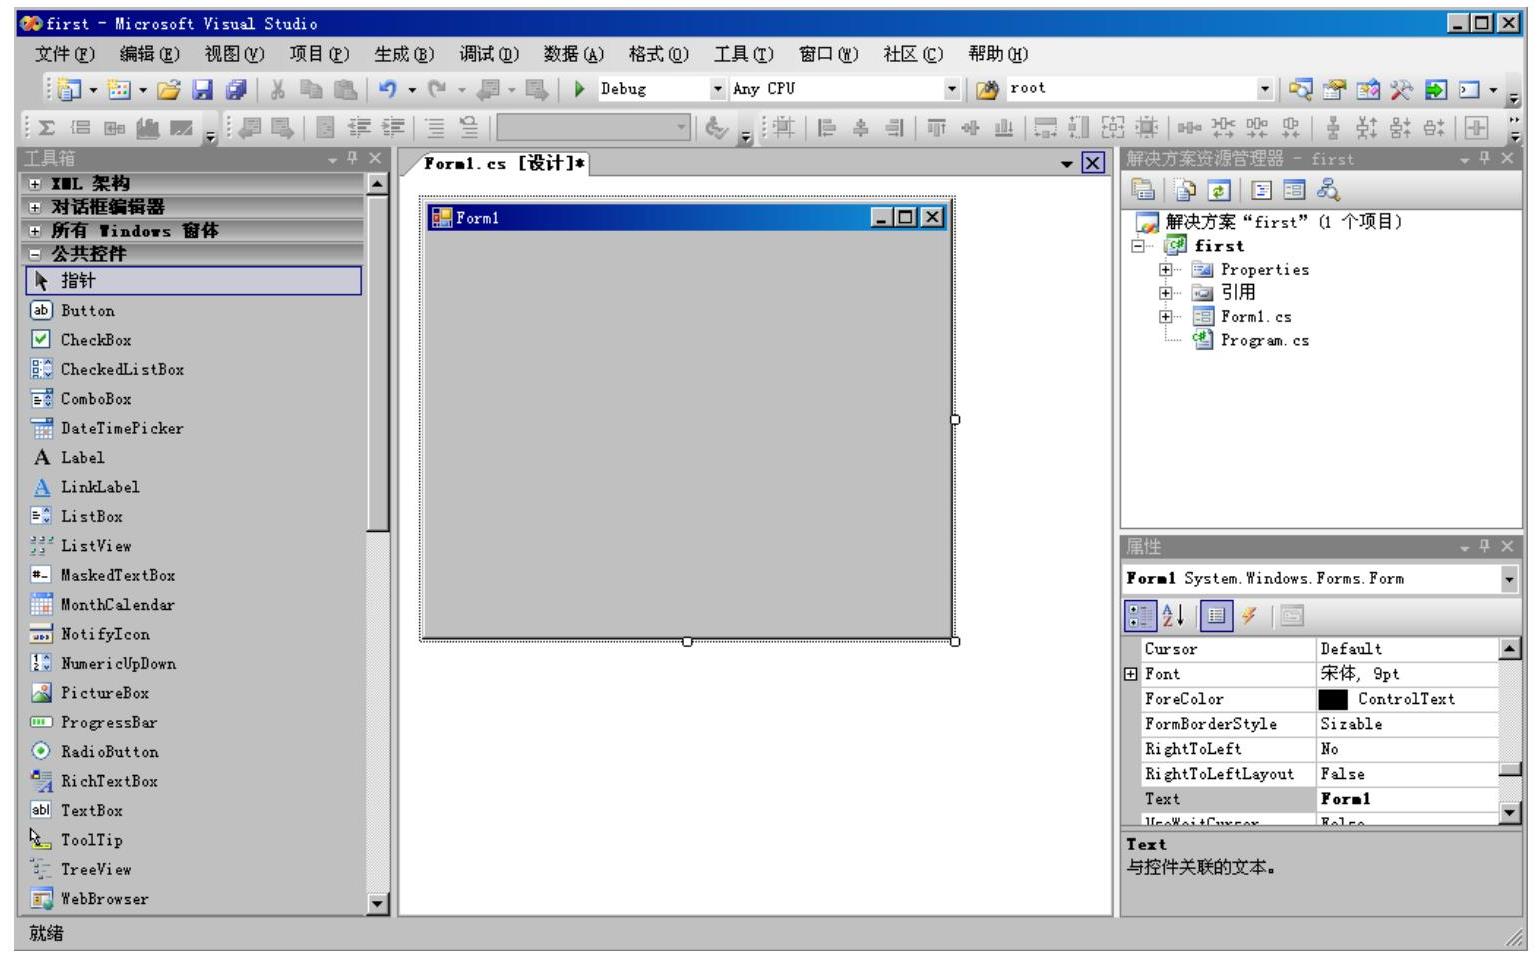Viewport: 1540px width, 963px height.
Task: Pin toggle for the toolbox panel
Action: pos(352,158)
